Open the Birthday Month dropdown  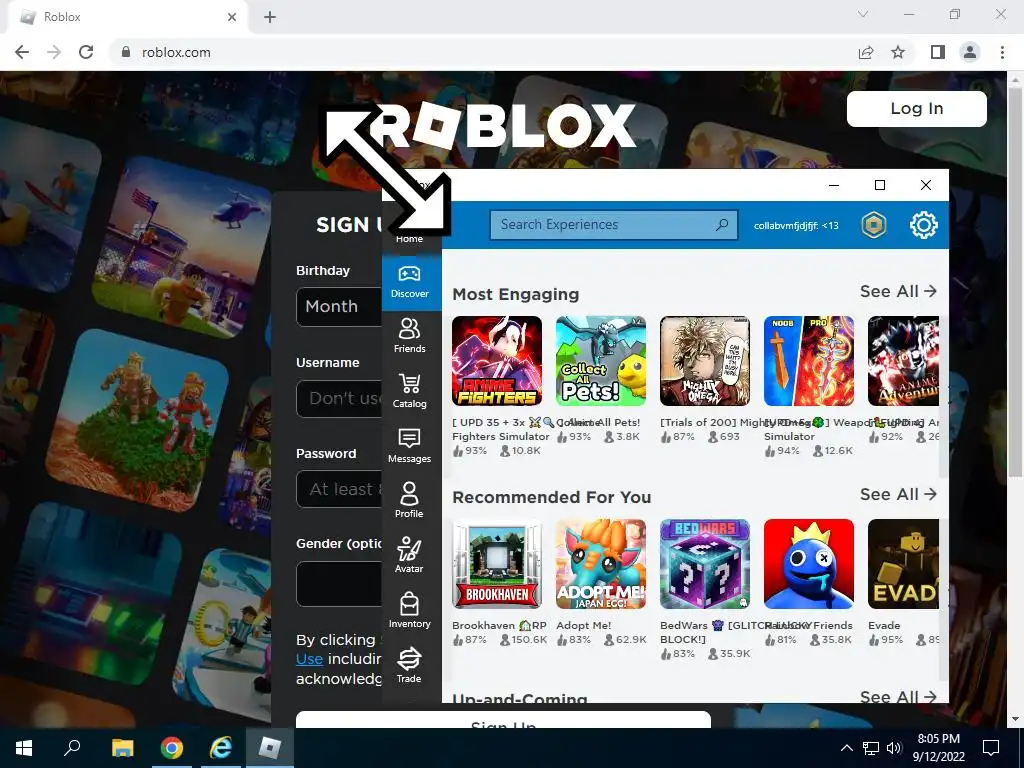pos(340,306)
